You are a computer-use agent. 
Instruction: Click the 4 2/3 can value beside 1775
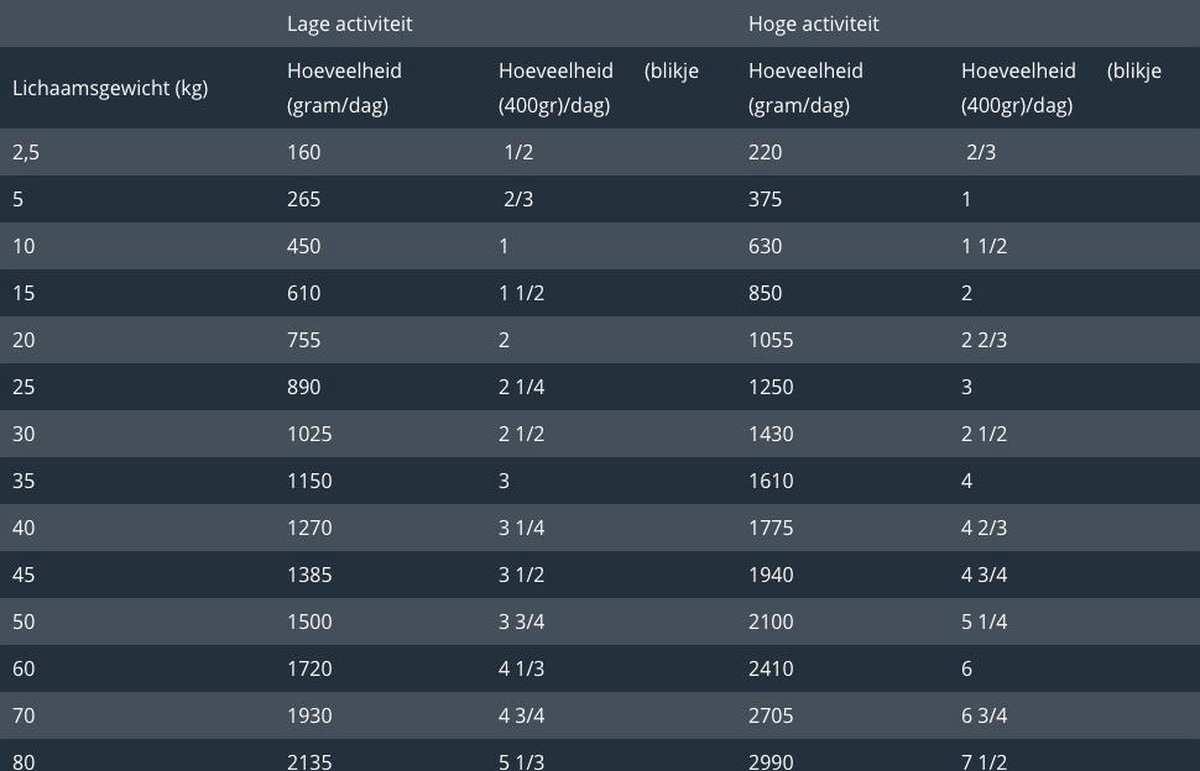pyautogui.click(x=984, y=528)
